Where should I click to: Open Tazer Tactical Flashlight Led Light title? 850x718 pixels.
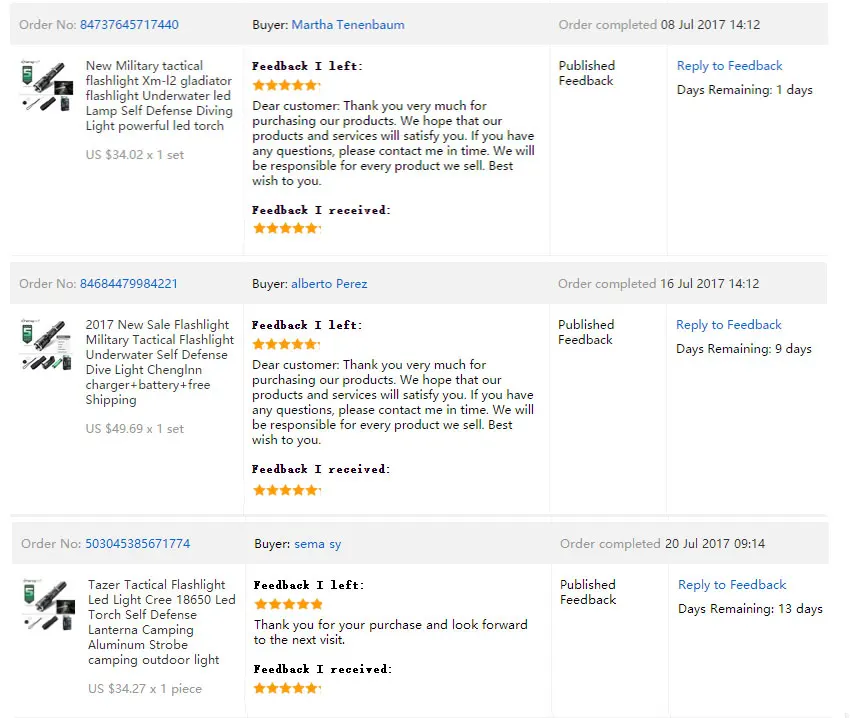pyautogui.click(x=162, y=622)
